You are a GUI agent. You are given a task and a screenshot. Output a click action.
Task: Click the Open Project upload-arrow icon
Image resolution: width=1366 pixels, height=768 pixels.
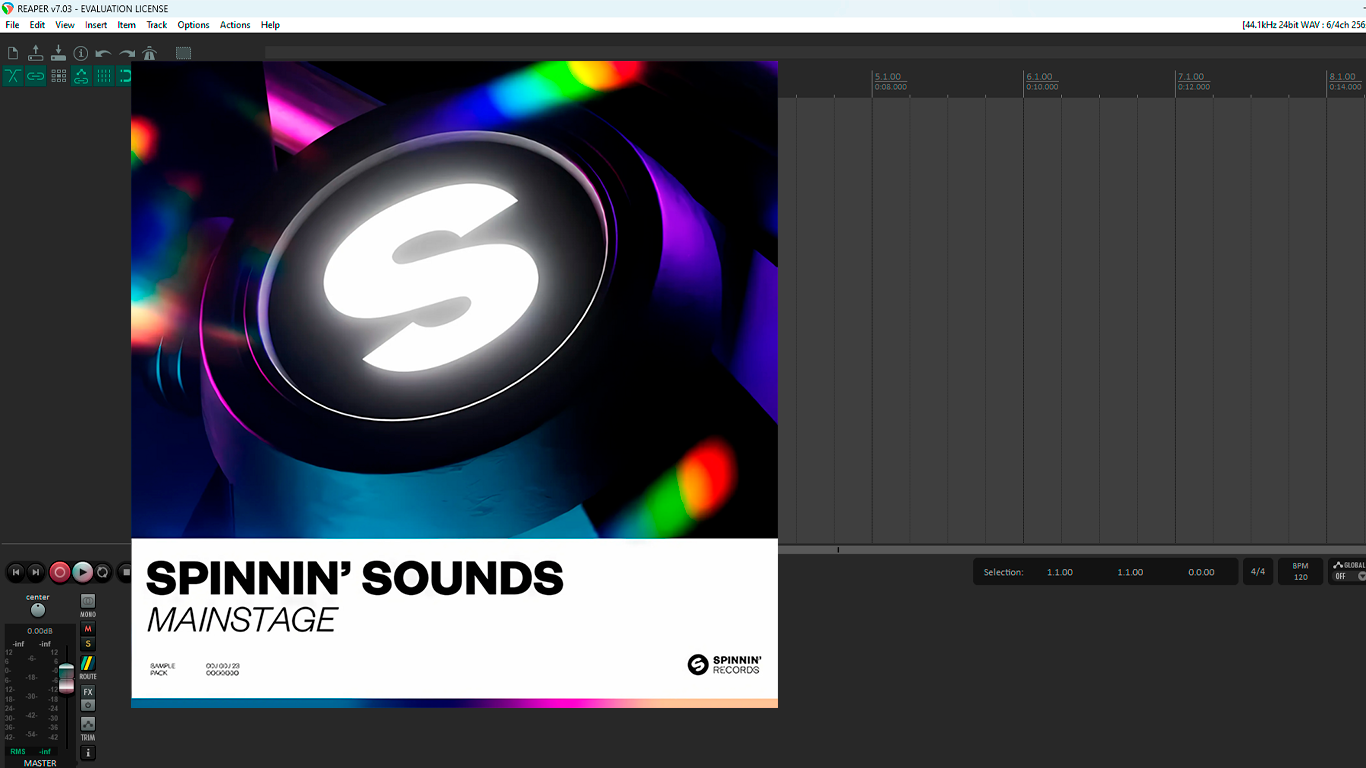[x=36, y=53]
